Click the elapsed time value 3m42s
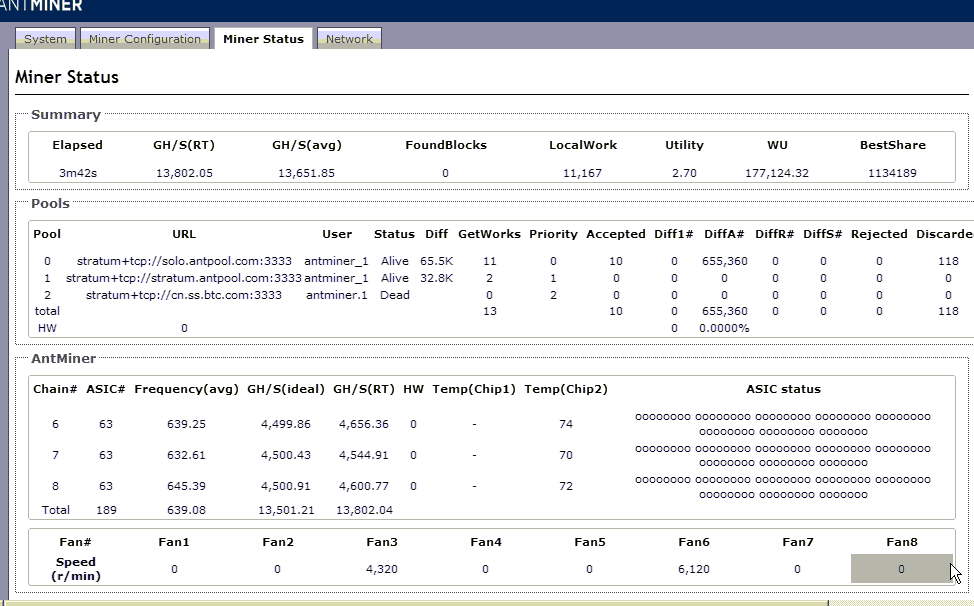Screen dimensions: 974x606 coord(78,173)
